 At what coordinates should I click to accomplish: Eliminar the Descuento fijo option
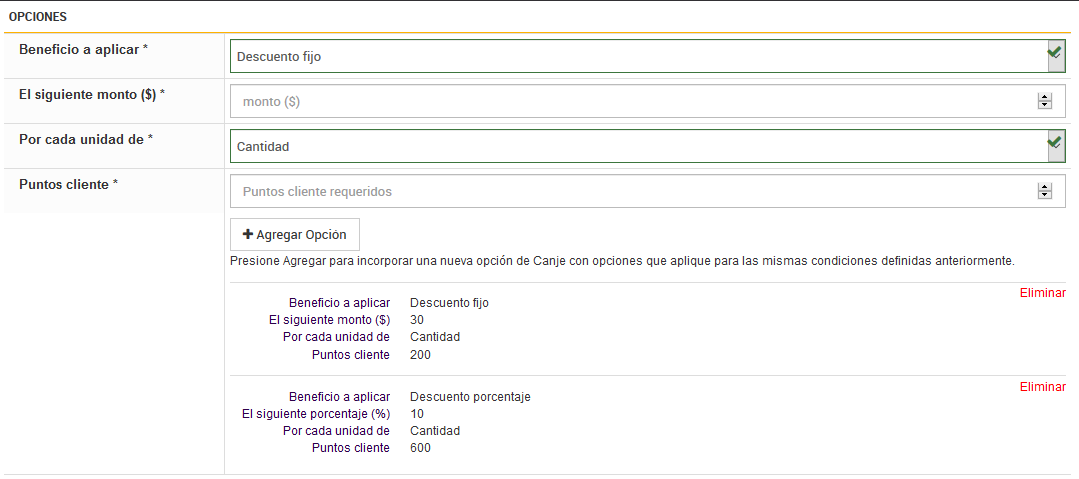[1042, 293]
